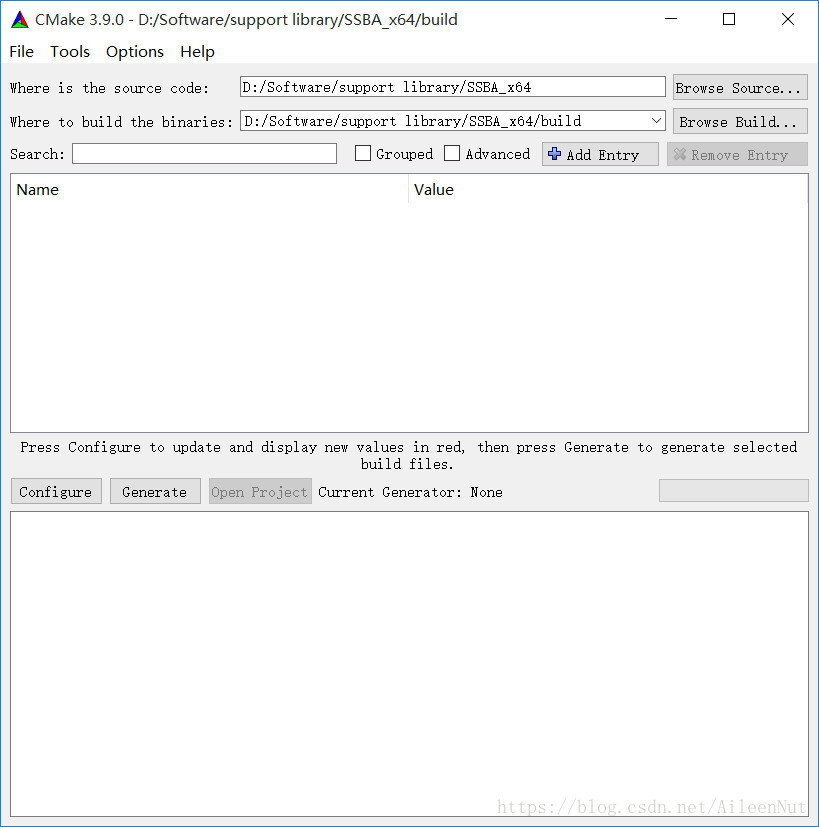Click inside the output log pane
Screen dimensions: 819x827
pyautogui.click(x=409, y=664)
